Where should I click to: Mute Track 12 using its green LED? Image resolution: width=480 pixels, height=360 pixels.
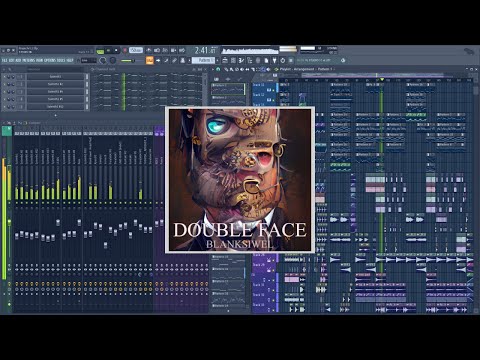[273, 100]
